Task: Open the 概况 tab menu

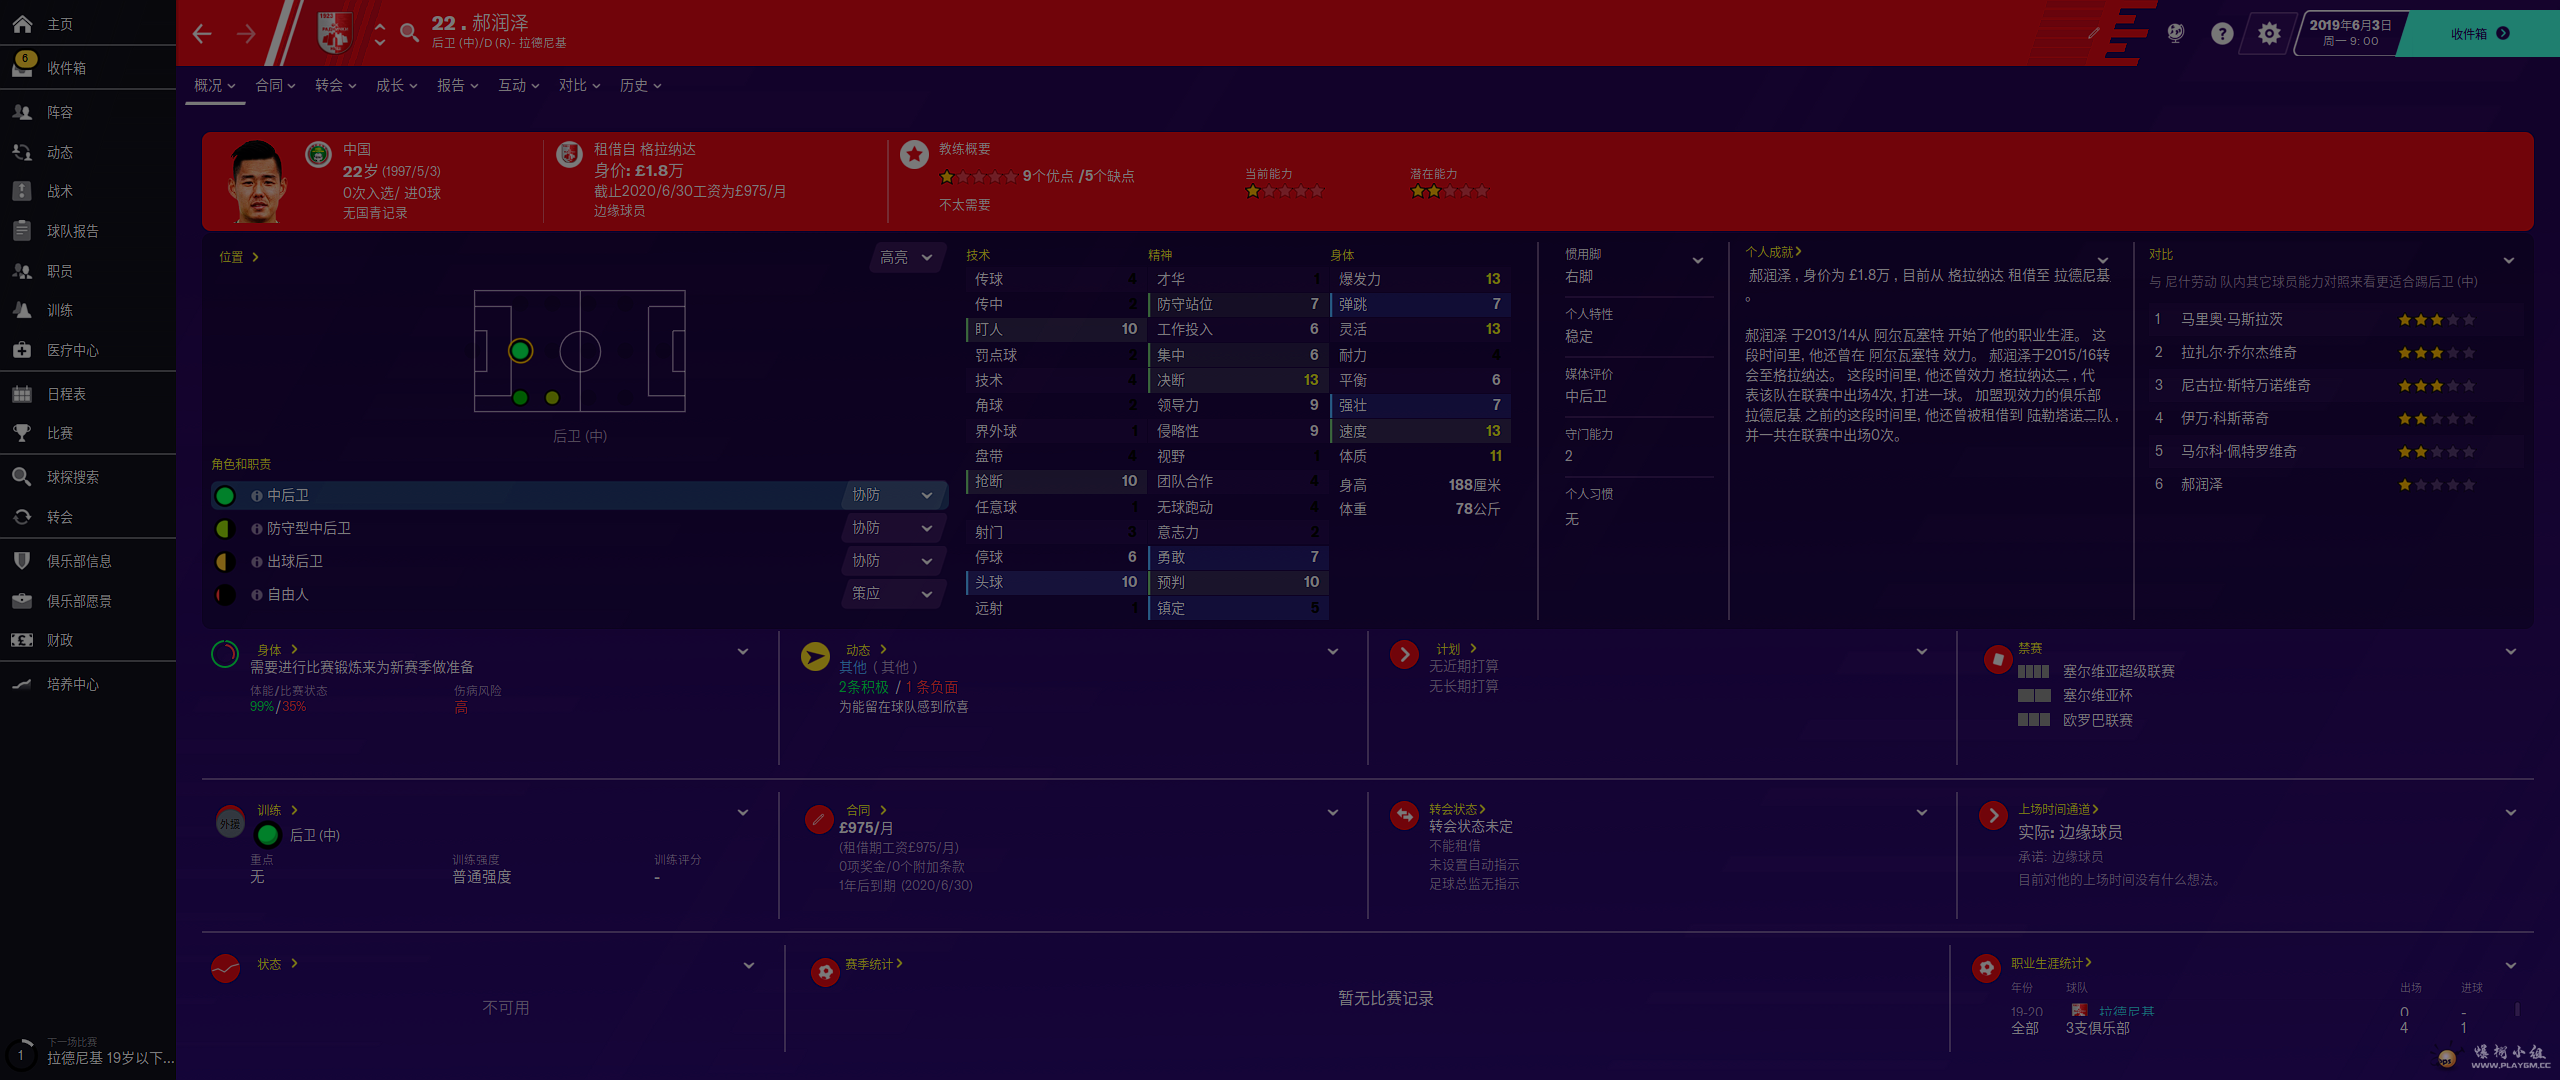Action: click(x=214, y=86)
